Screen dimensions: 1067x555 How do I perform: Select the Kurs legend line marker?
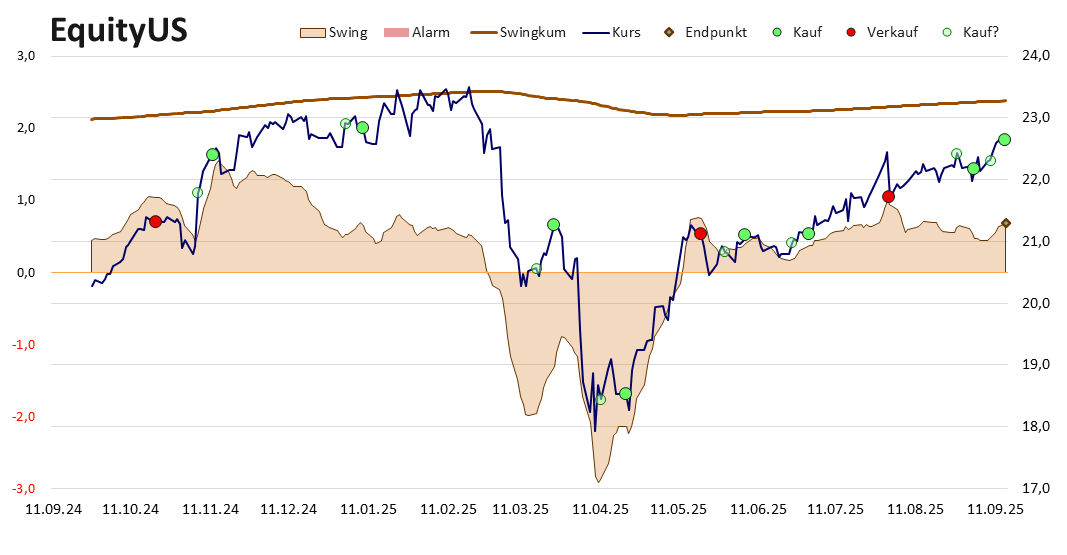595,33
